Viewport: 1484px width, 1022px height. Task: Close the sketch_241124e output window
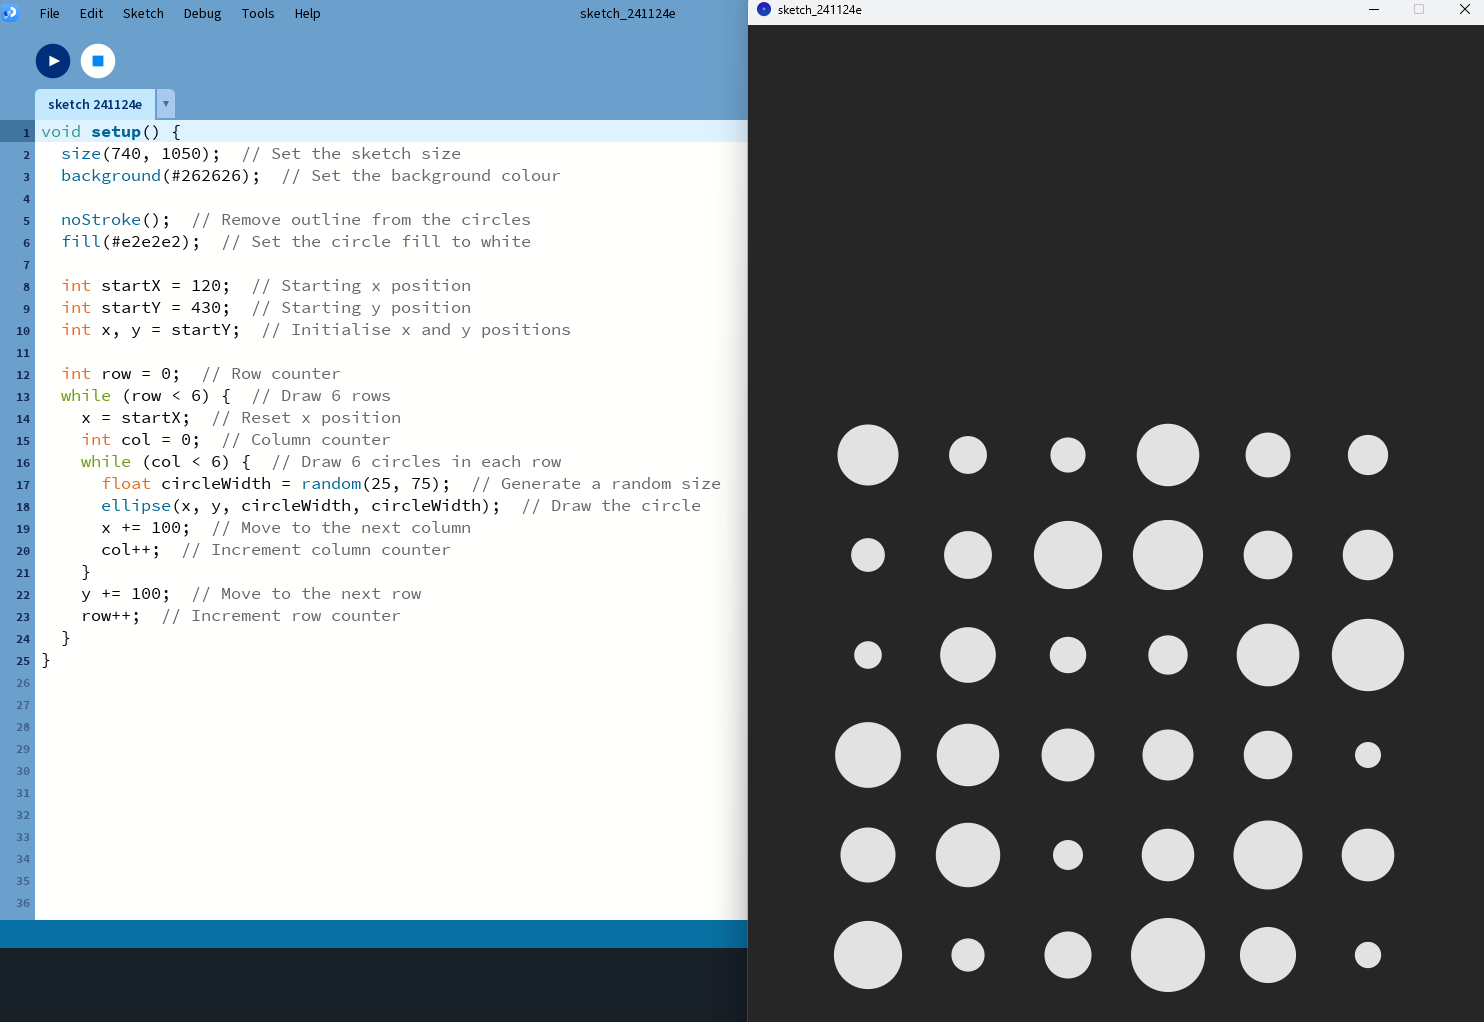pos(1464,10)
